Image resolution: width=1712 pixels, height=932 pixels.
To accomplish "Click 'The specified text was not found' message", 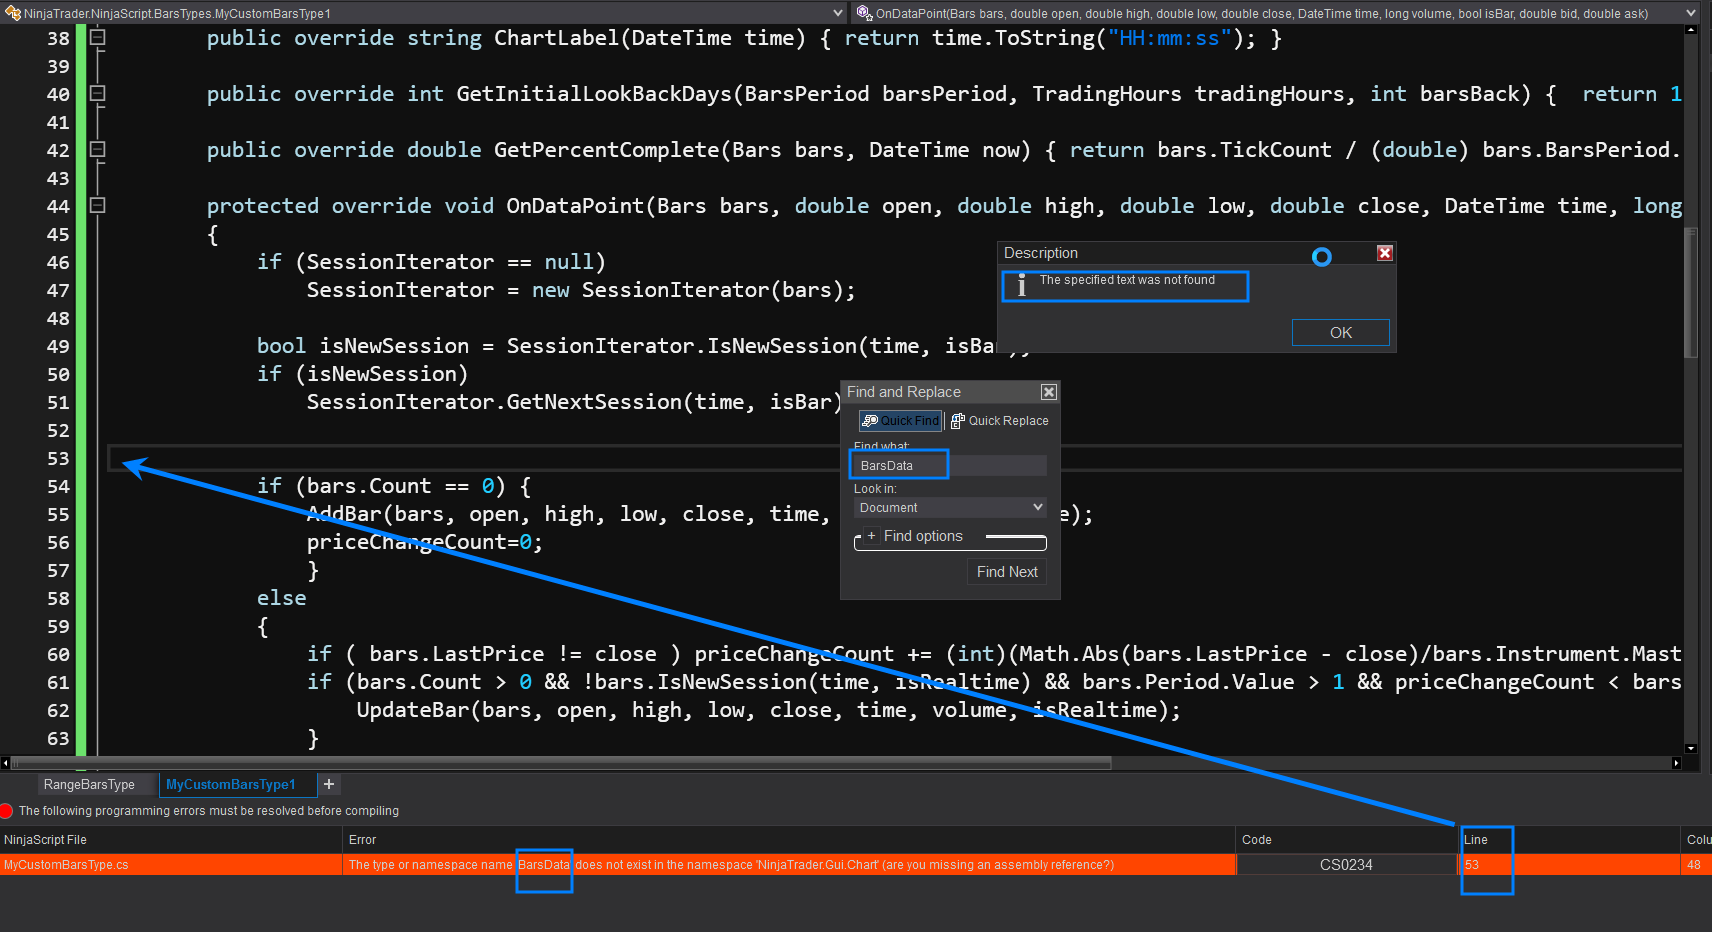I will pos(1127,280).
